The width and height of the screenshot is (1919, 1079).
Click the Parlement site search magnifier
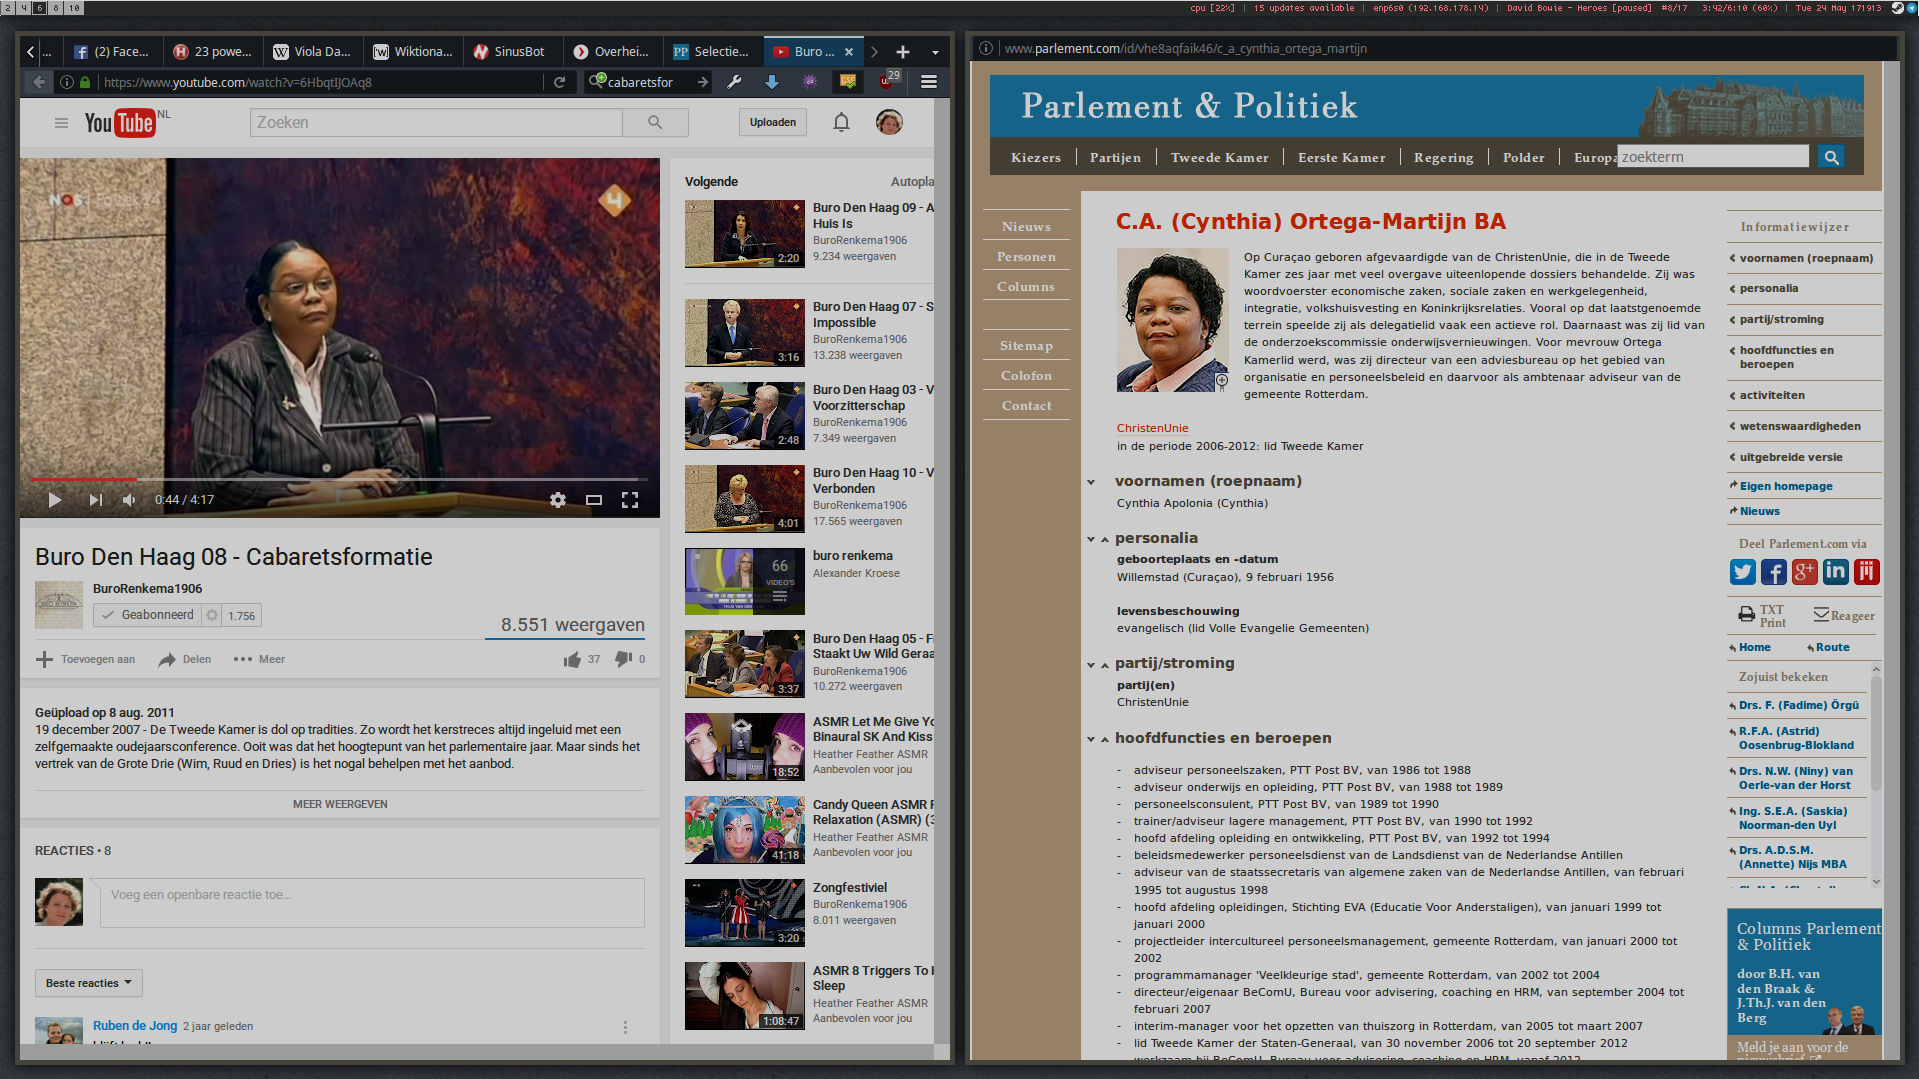pyautogui.click(x=1831, y=157)
